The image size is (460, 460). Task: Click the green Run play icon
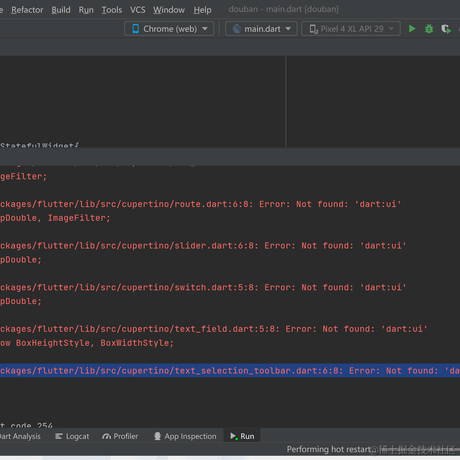pos(412,29)
